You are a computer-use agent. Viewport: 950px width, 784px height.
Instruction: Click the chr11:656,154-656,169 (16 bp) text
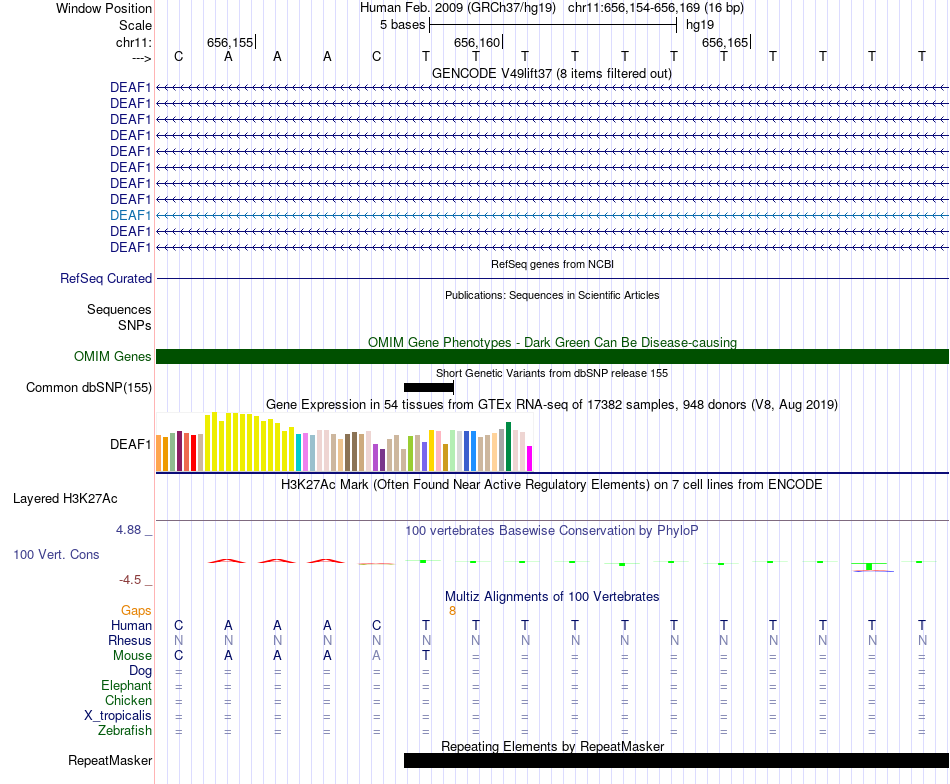pyautogui.click(x=656, y=8)
